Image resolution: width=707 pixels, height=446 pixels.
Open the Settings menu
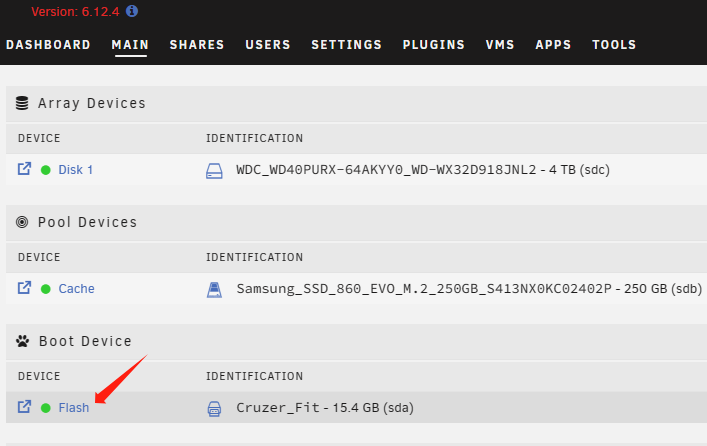[x=346, y=45]
